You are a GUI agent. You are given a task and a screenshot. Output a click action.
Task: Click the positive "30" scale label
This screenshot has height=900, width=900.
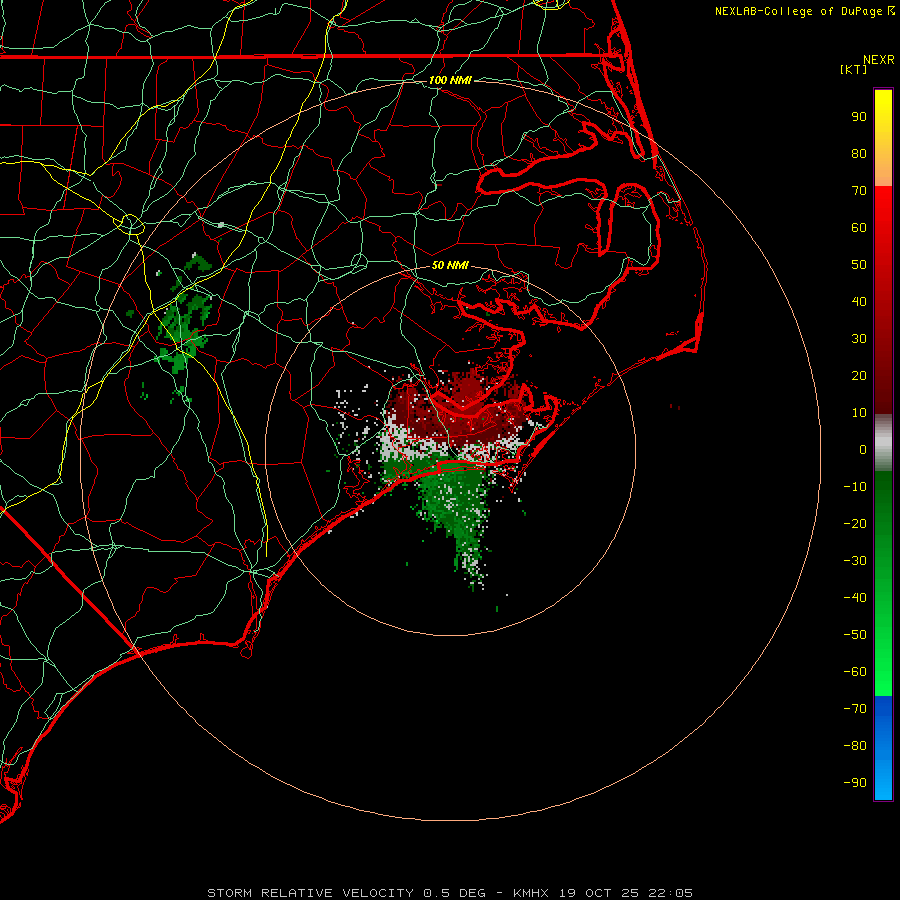click(859, 339)
